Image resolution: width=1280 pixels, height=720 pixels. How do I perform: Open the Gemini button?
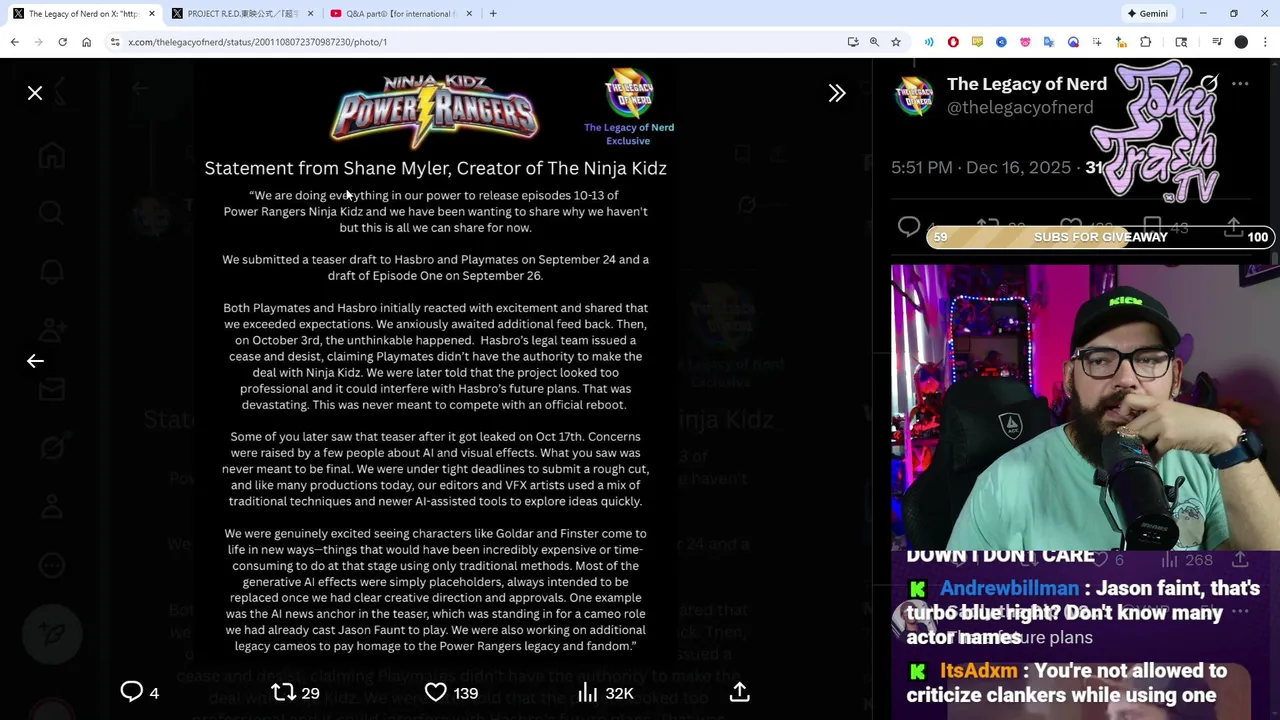tap(1147, 14)
